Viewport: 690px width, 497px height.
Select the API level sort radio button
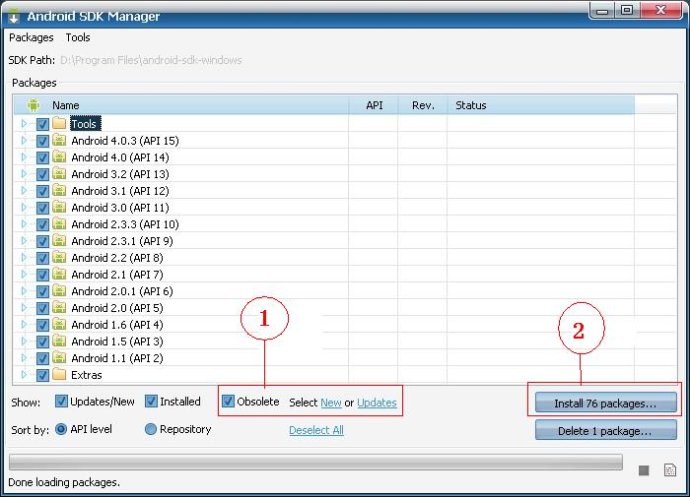(61, 429)
